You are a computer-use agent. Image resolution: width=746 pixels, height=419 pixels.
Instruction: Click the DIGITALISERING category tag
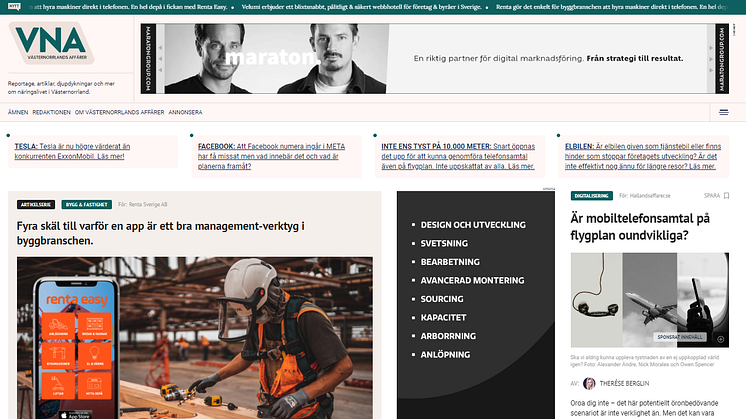(591, 195)
